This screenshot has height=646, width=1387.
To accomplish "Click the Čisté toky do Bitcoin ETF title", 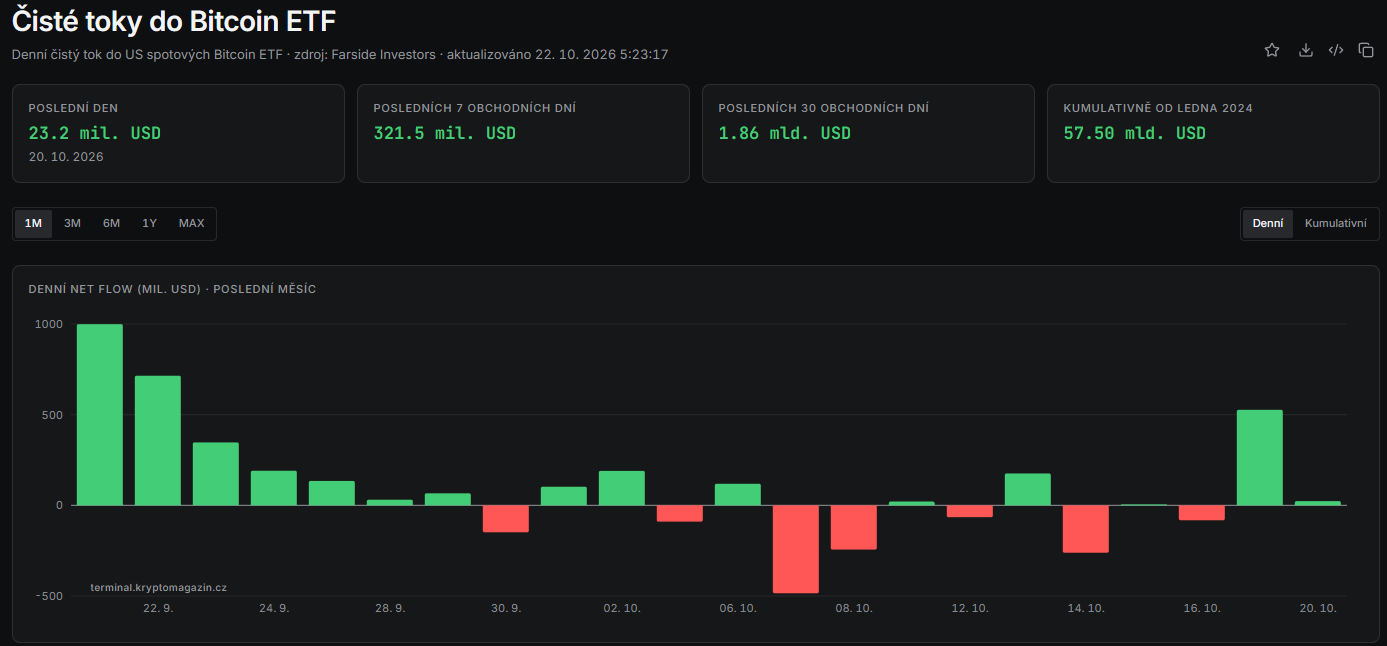I will [174, 19].
